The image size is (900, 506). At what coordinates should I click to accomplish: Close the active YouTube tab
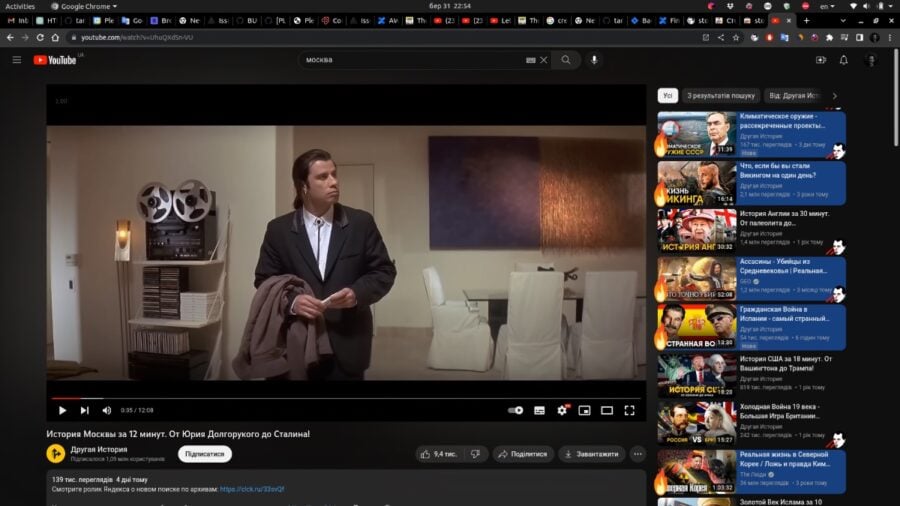[789, 20]
